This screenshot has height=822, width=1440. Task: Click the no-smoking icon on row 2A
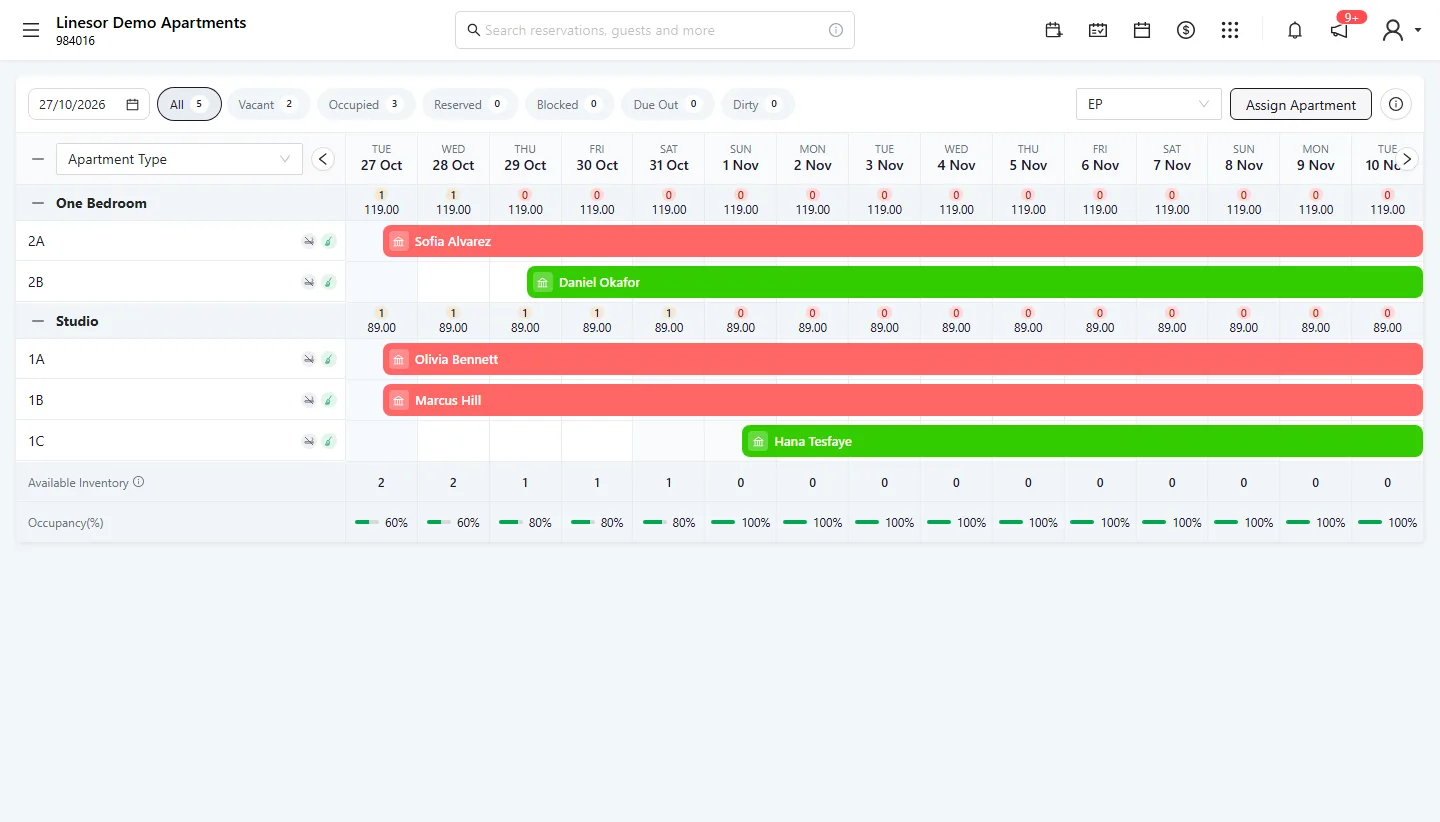(309, 241)
